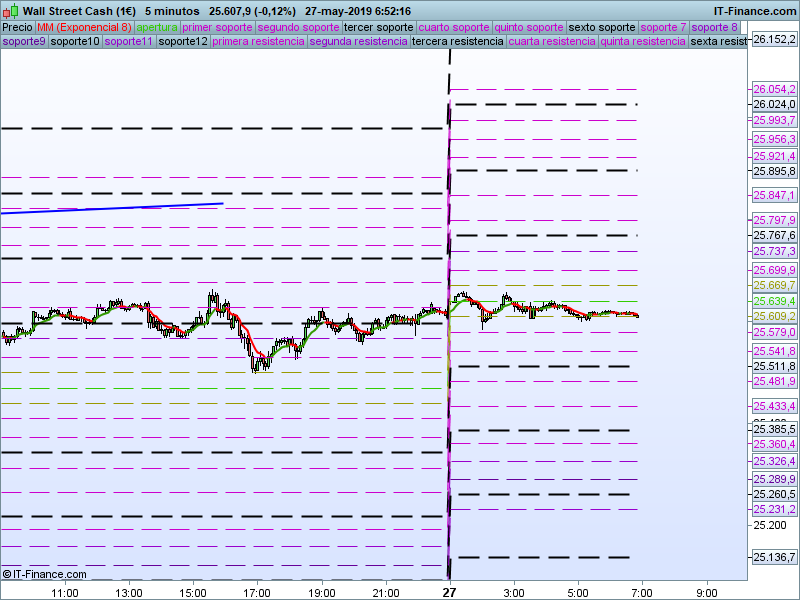
Task: Click the 25.260,5 price label
Action: click(x=774, y=494)
